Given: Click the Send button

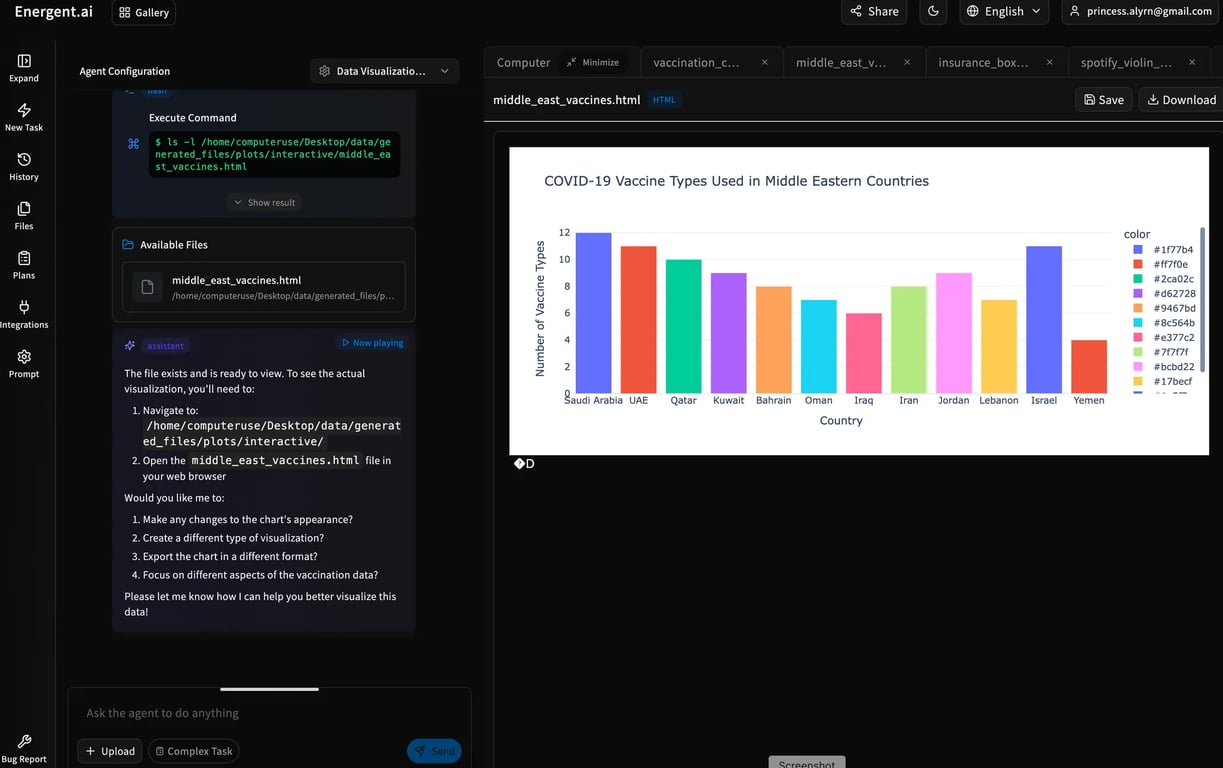Looking at the screenshot, I should [434, 751].
